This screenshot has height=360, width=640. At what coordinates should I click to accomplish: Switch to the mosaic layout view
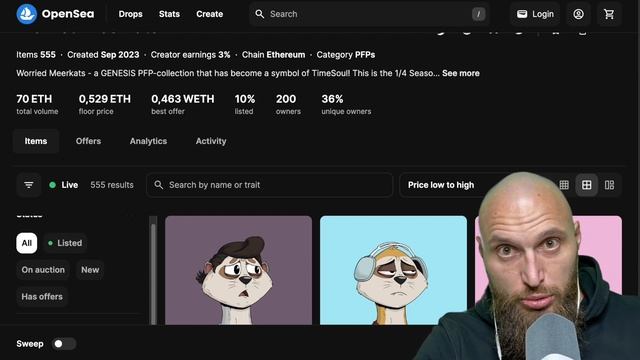click(609, 185)
